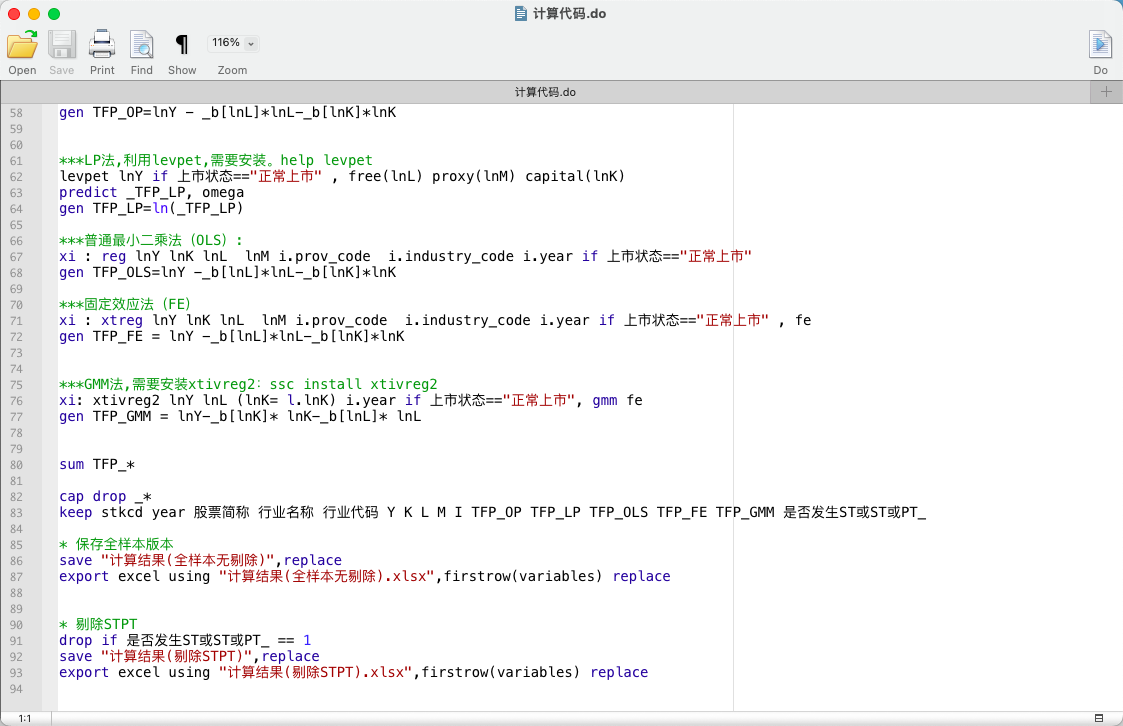
Task: Click the sum TFP_* command line
Action: (x=96, y=465)
